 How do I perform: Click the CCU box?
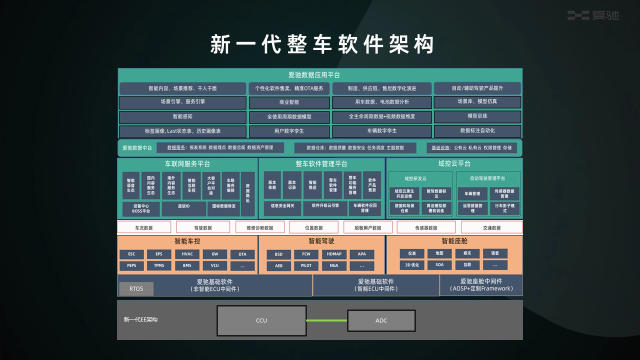[x=262, y=321]
